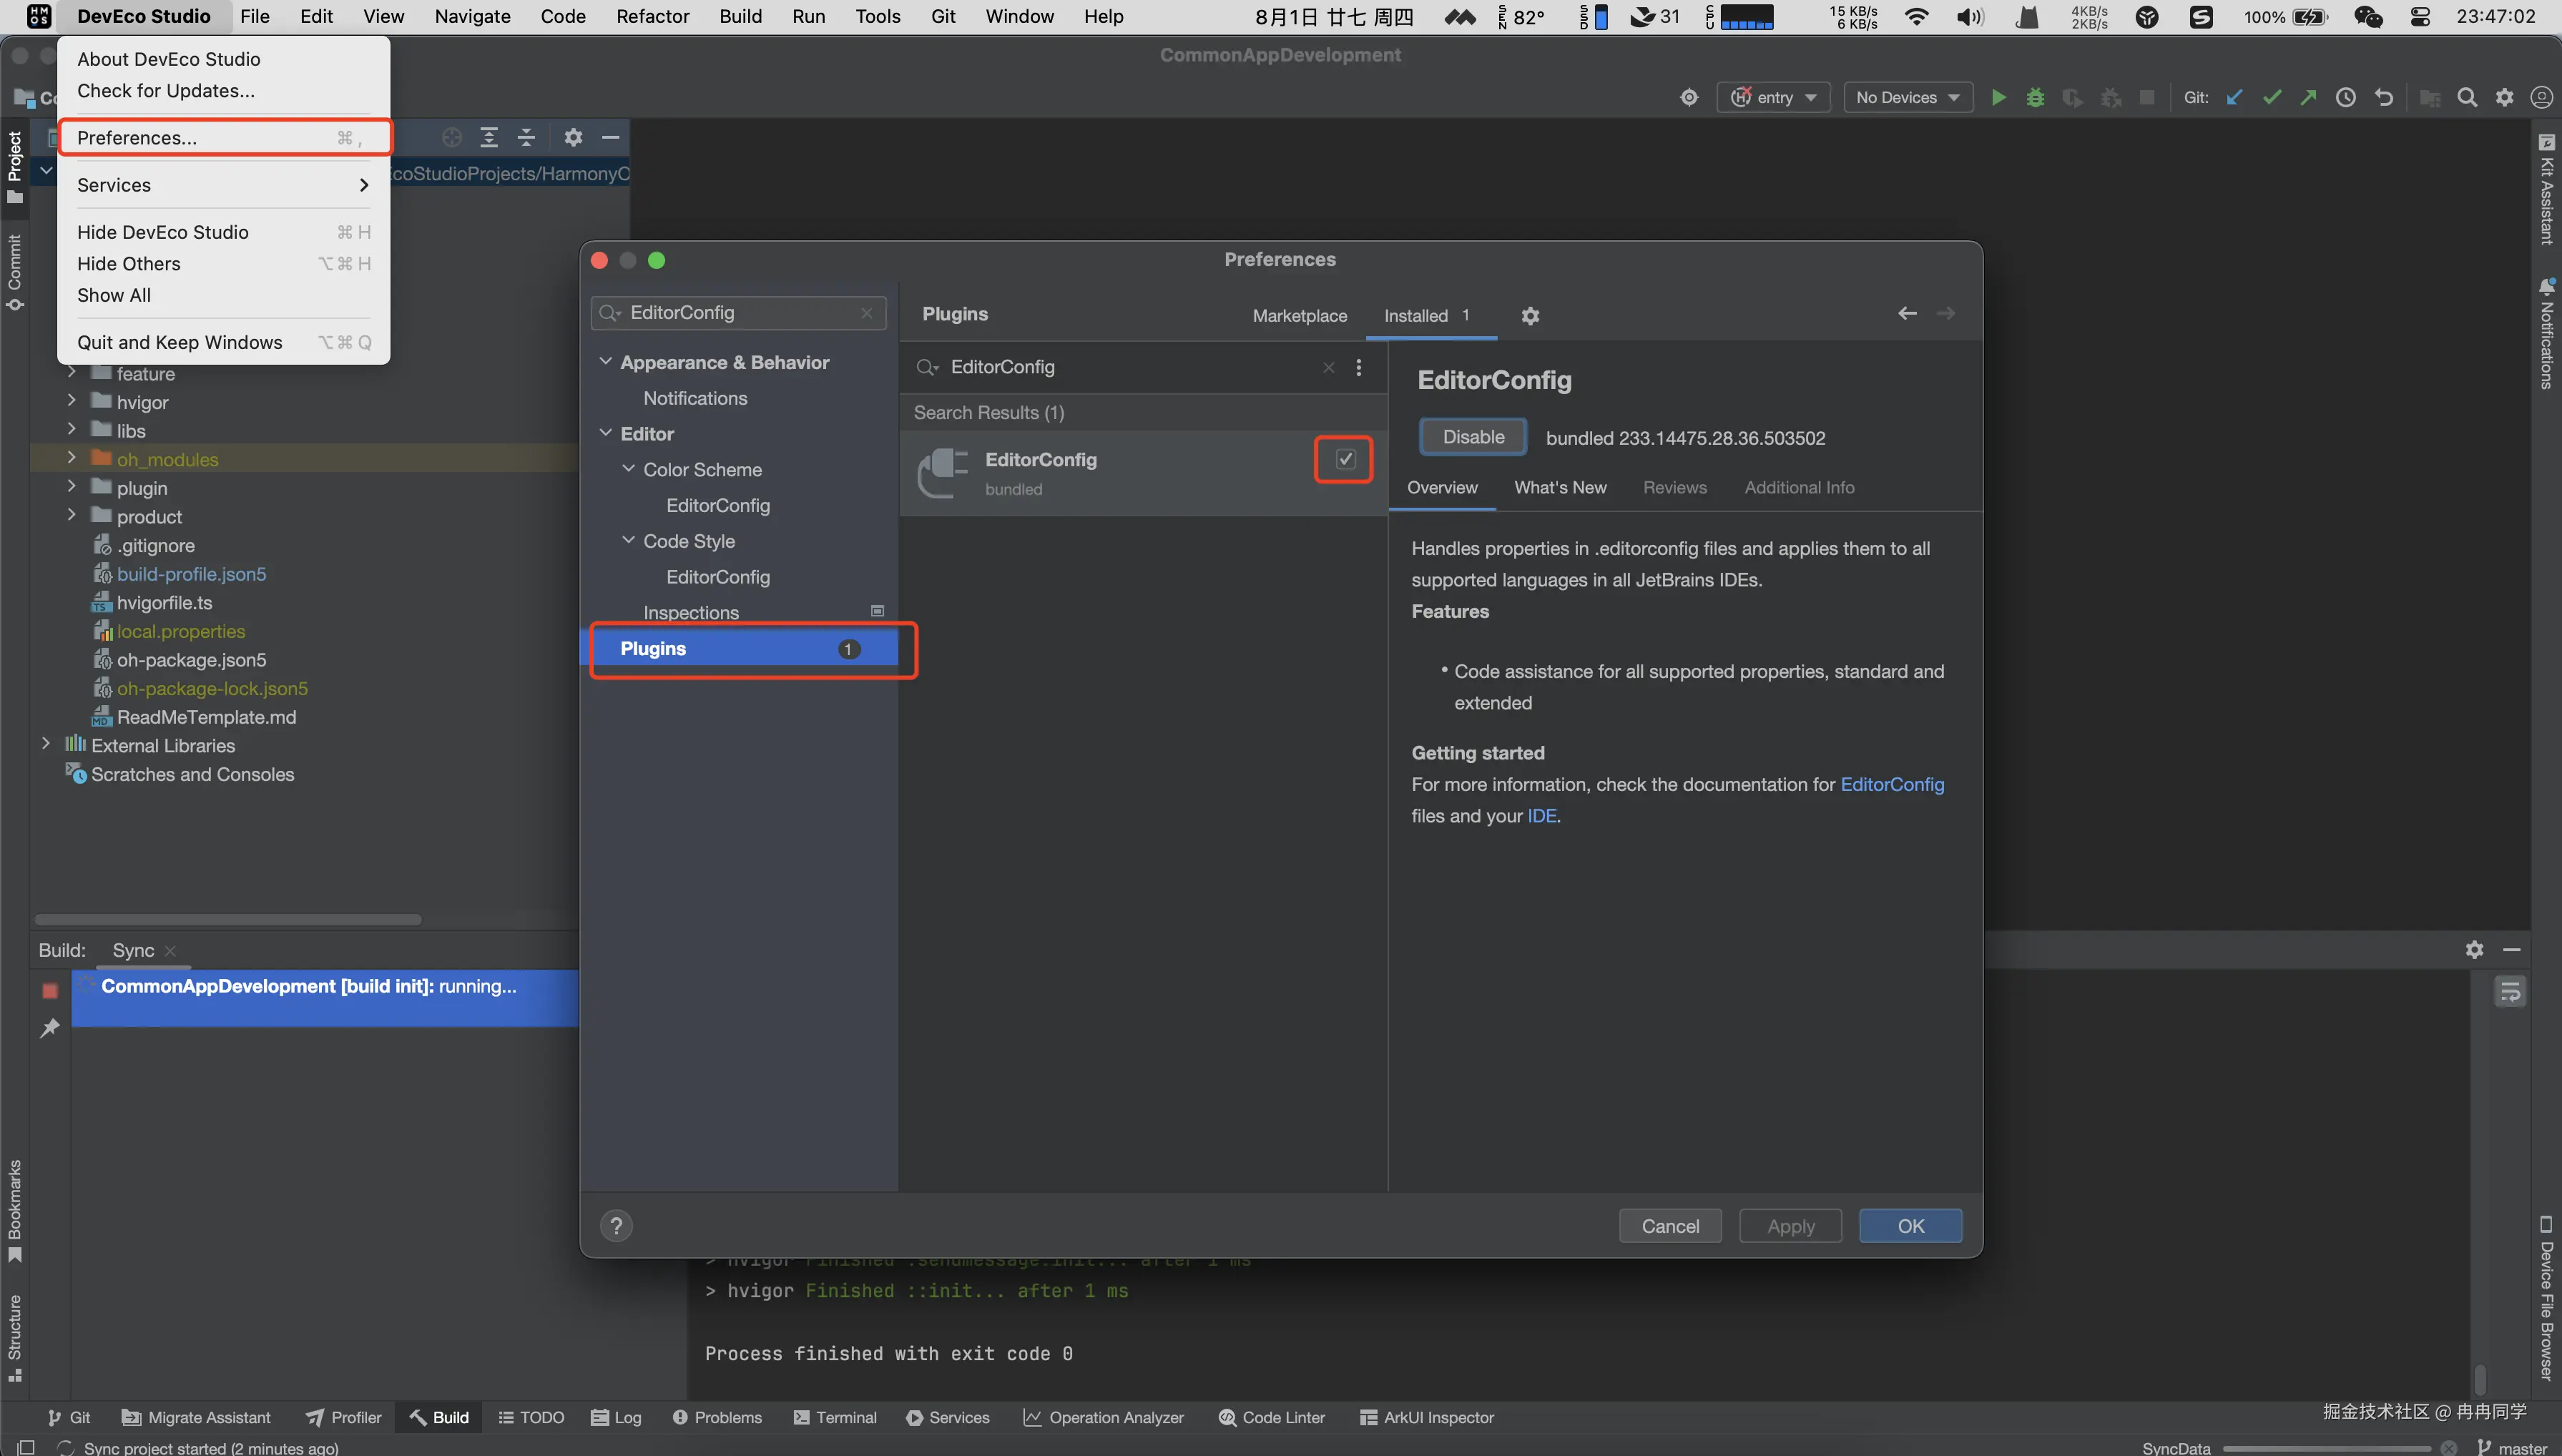Click the Debug bug icon

(x=2035, y=97)
